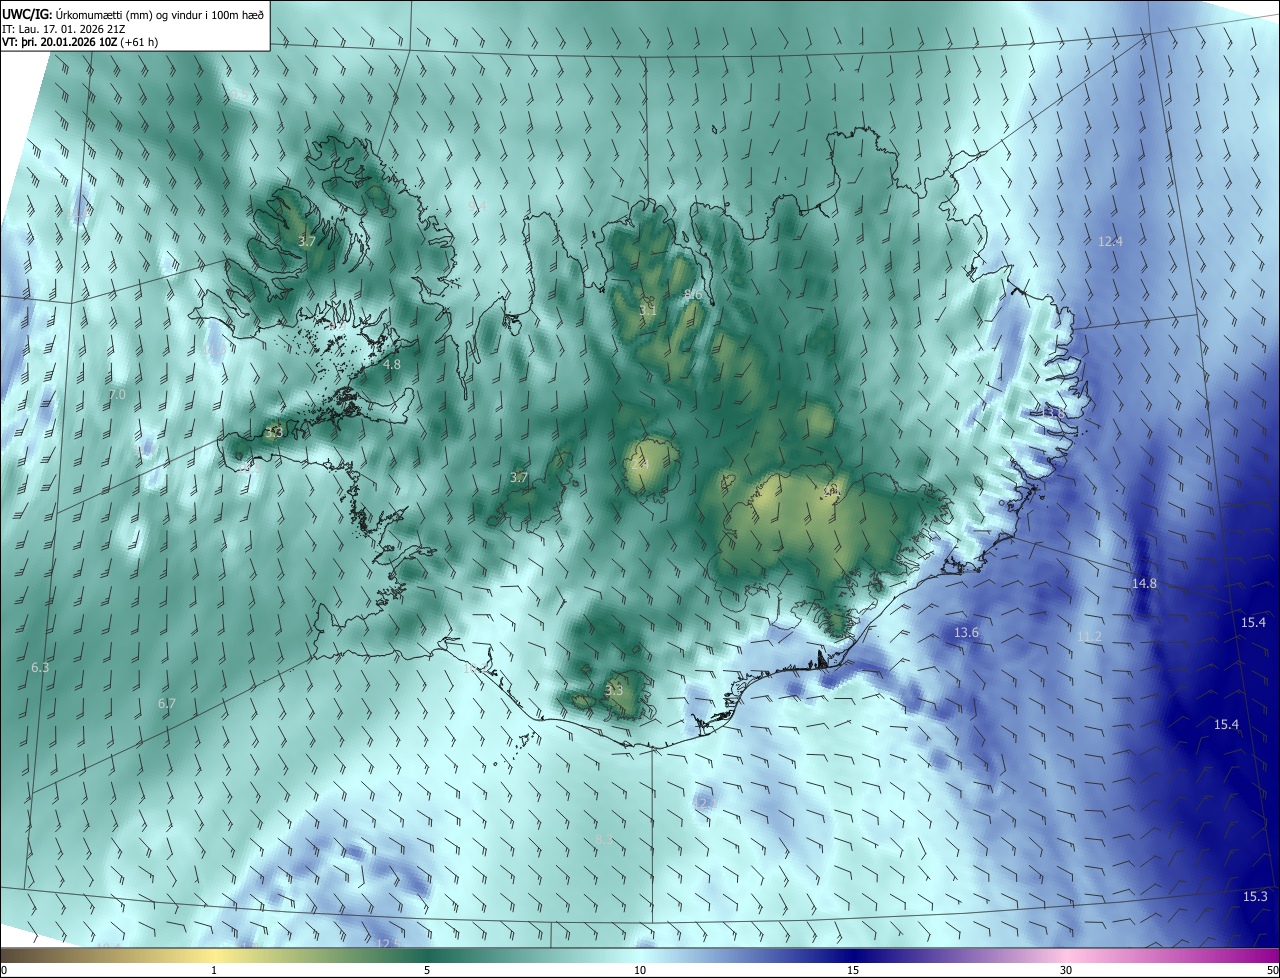Click the 50 tick label on the color scale

(x=1272, y=970)
